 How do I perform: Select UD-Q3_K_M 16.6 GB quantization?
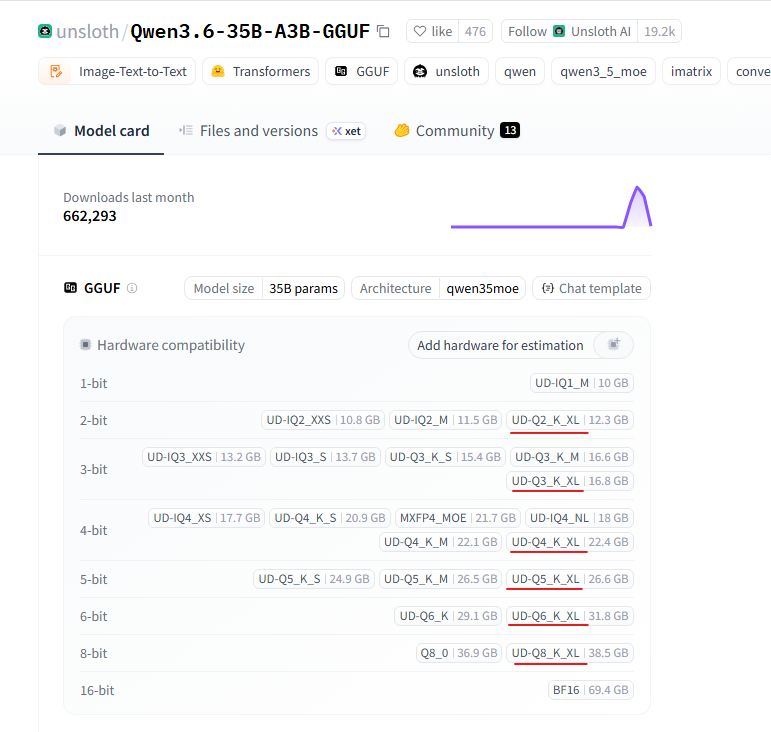(x=572, y=457)
